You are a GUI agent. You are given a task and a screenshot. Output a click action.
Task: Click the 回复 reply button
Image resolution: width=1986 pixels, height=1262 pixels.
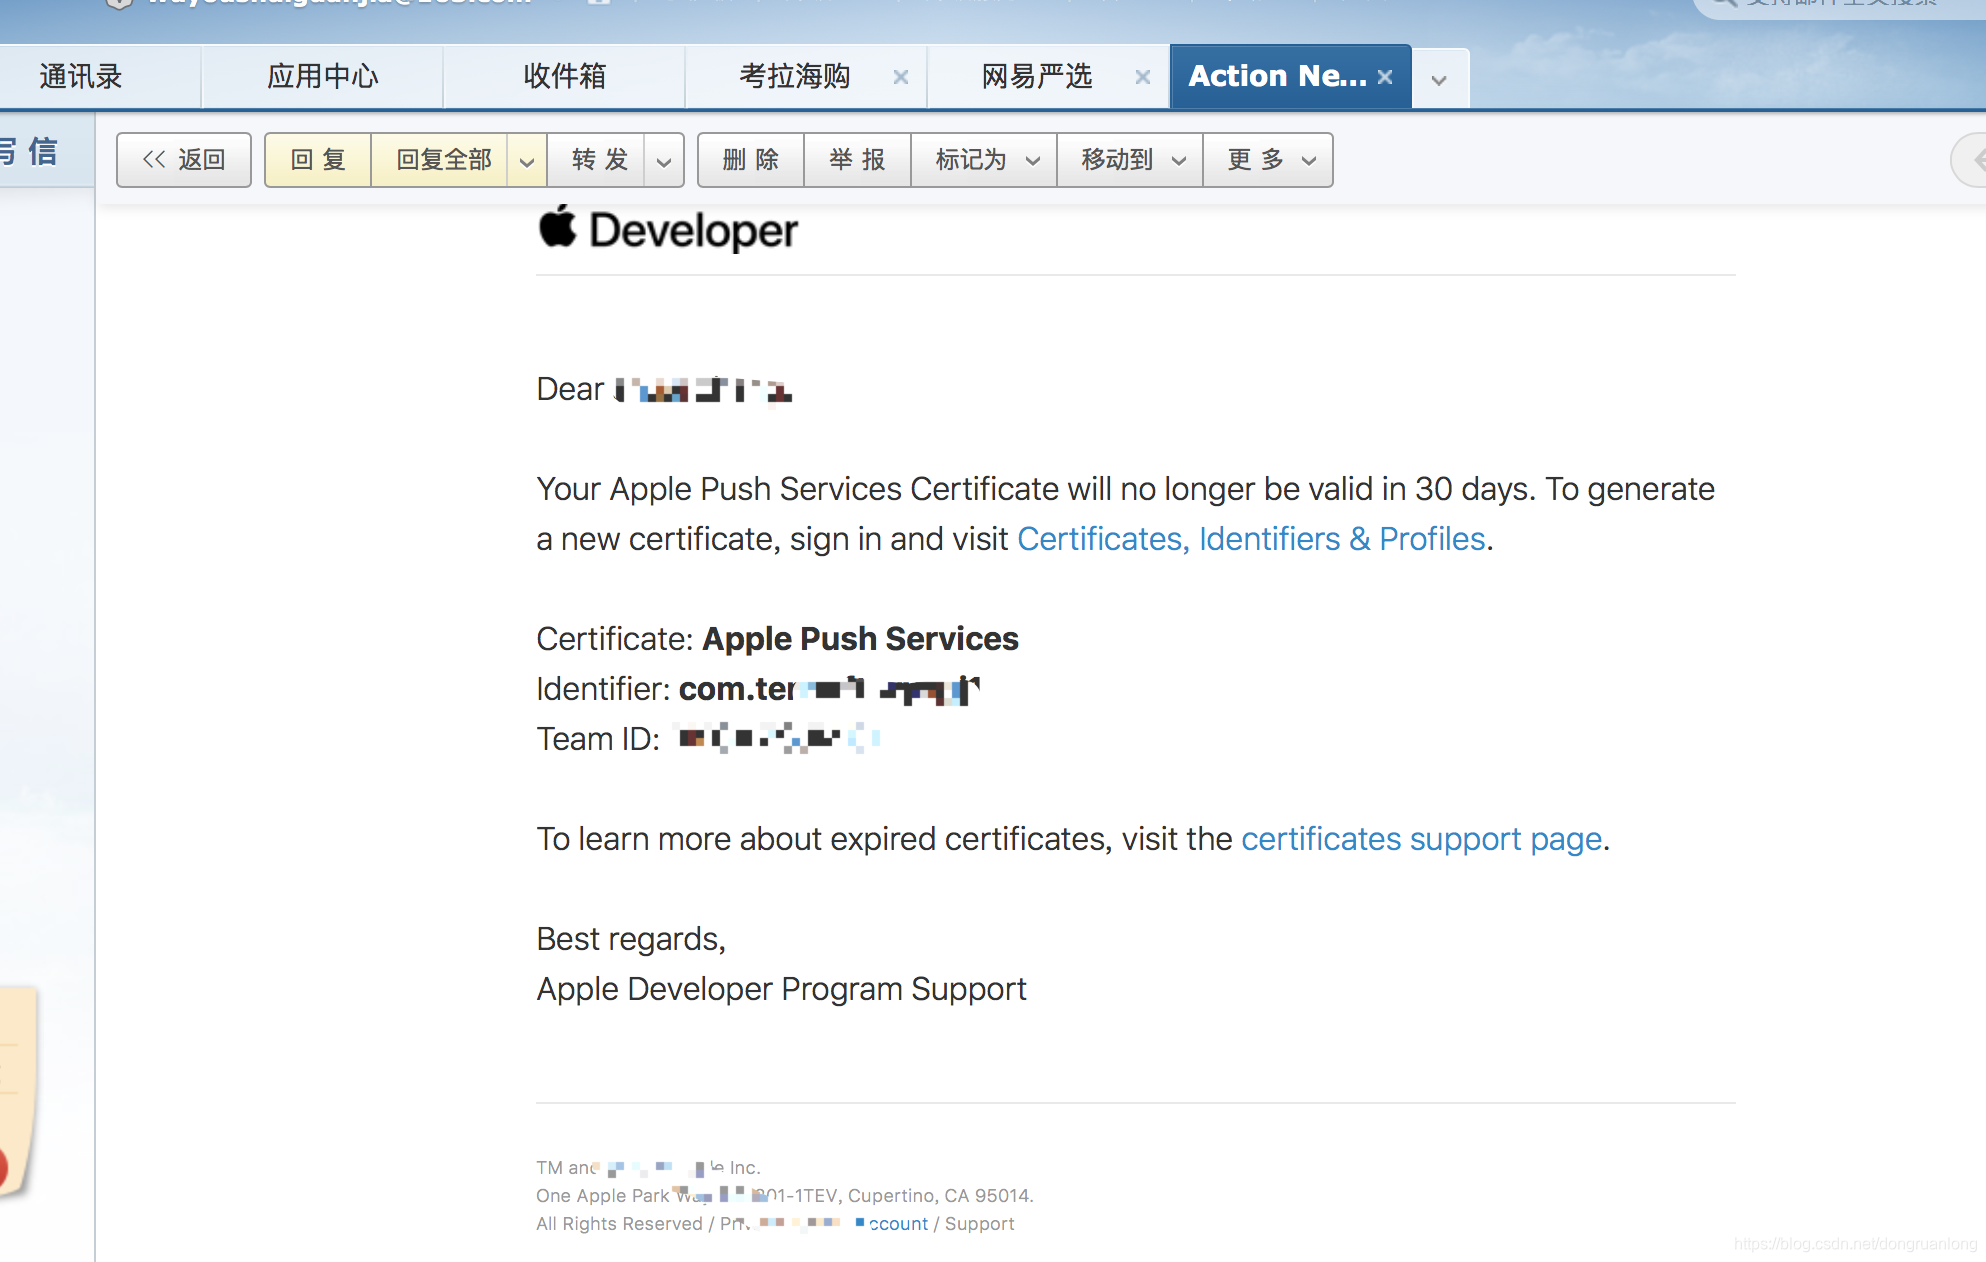(318, 160)
